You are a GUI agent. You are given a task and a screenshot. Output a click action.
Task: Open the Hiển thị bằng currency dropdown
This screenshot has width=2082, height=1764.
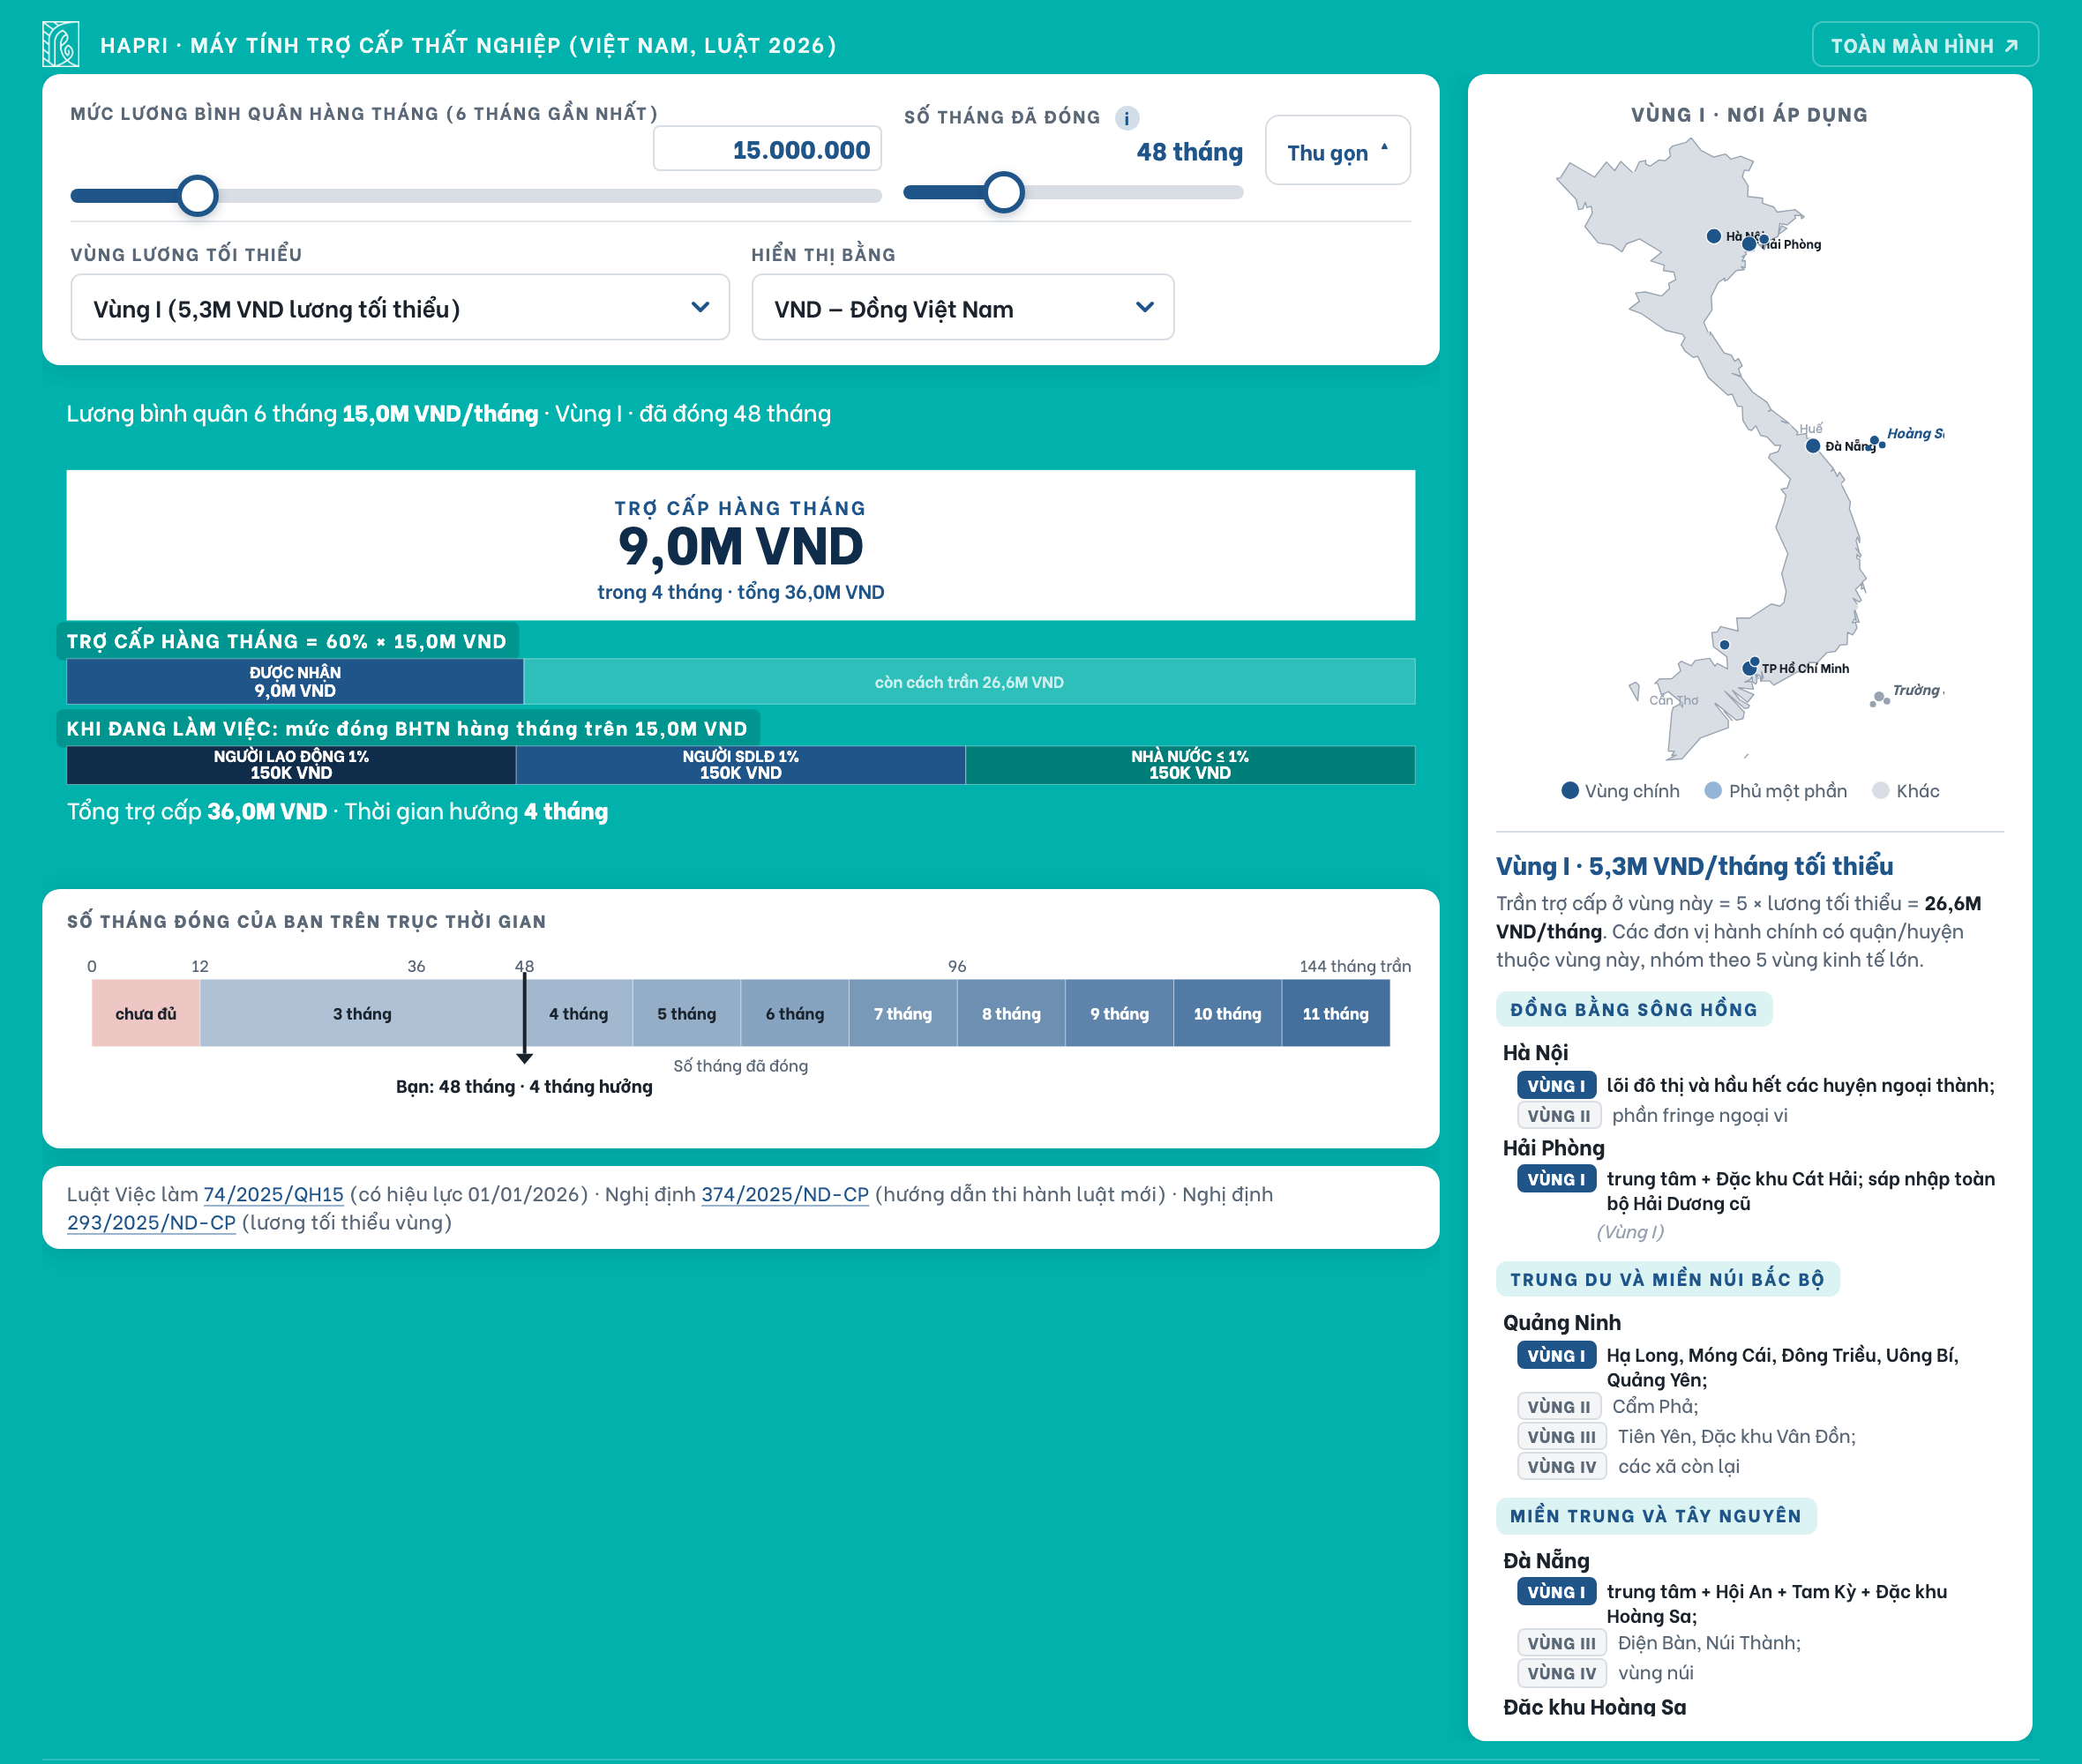pyautogui.click(x=962, y=308)
